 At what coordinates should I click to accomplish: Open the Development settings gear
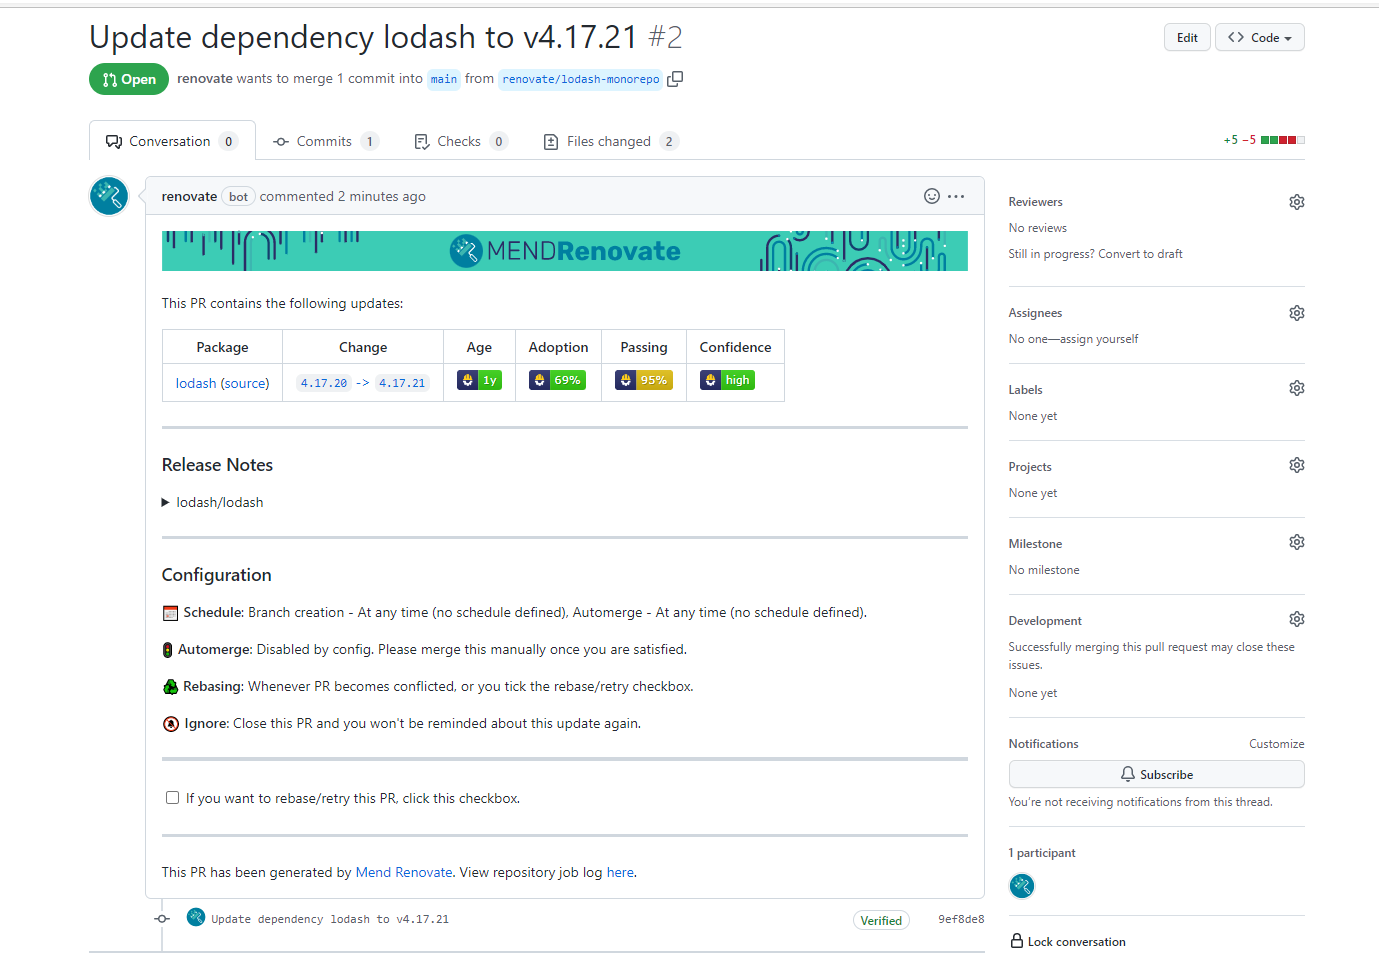tap(1296, 618)
